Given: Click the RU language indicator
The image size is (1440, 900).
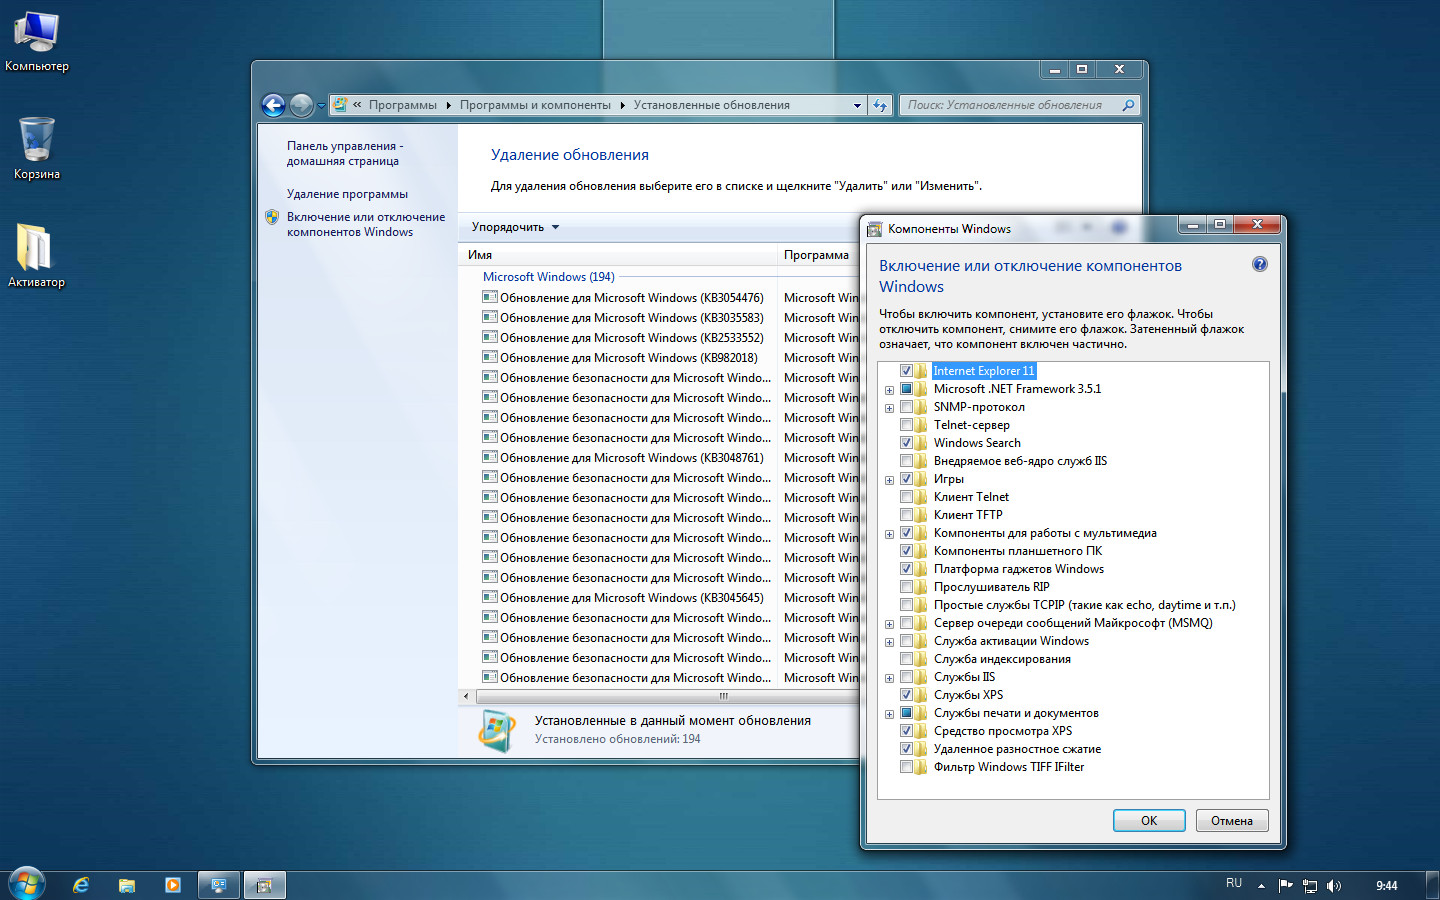Looking at the screenshot, I should (x=1234, y=884).
